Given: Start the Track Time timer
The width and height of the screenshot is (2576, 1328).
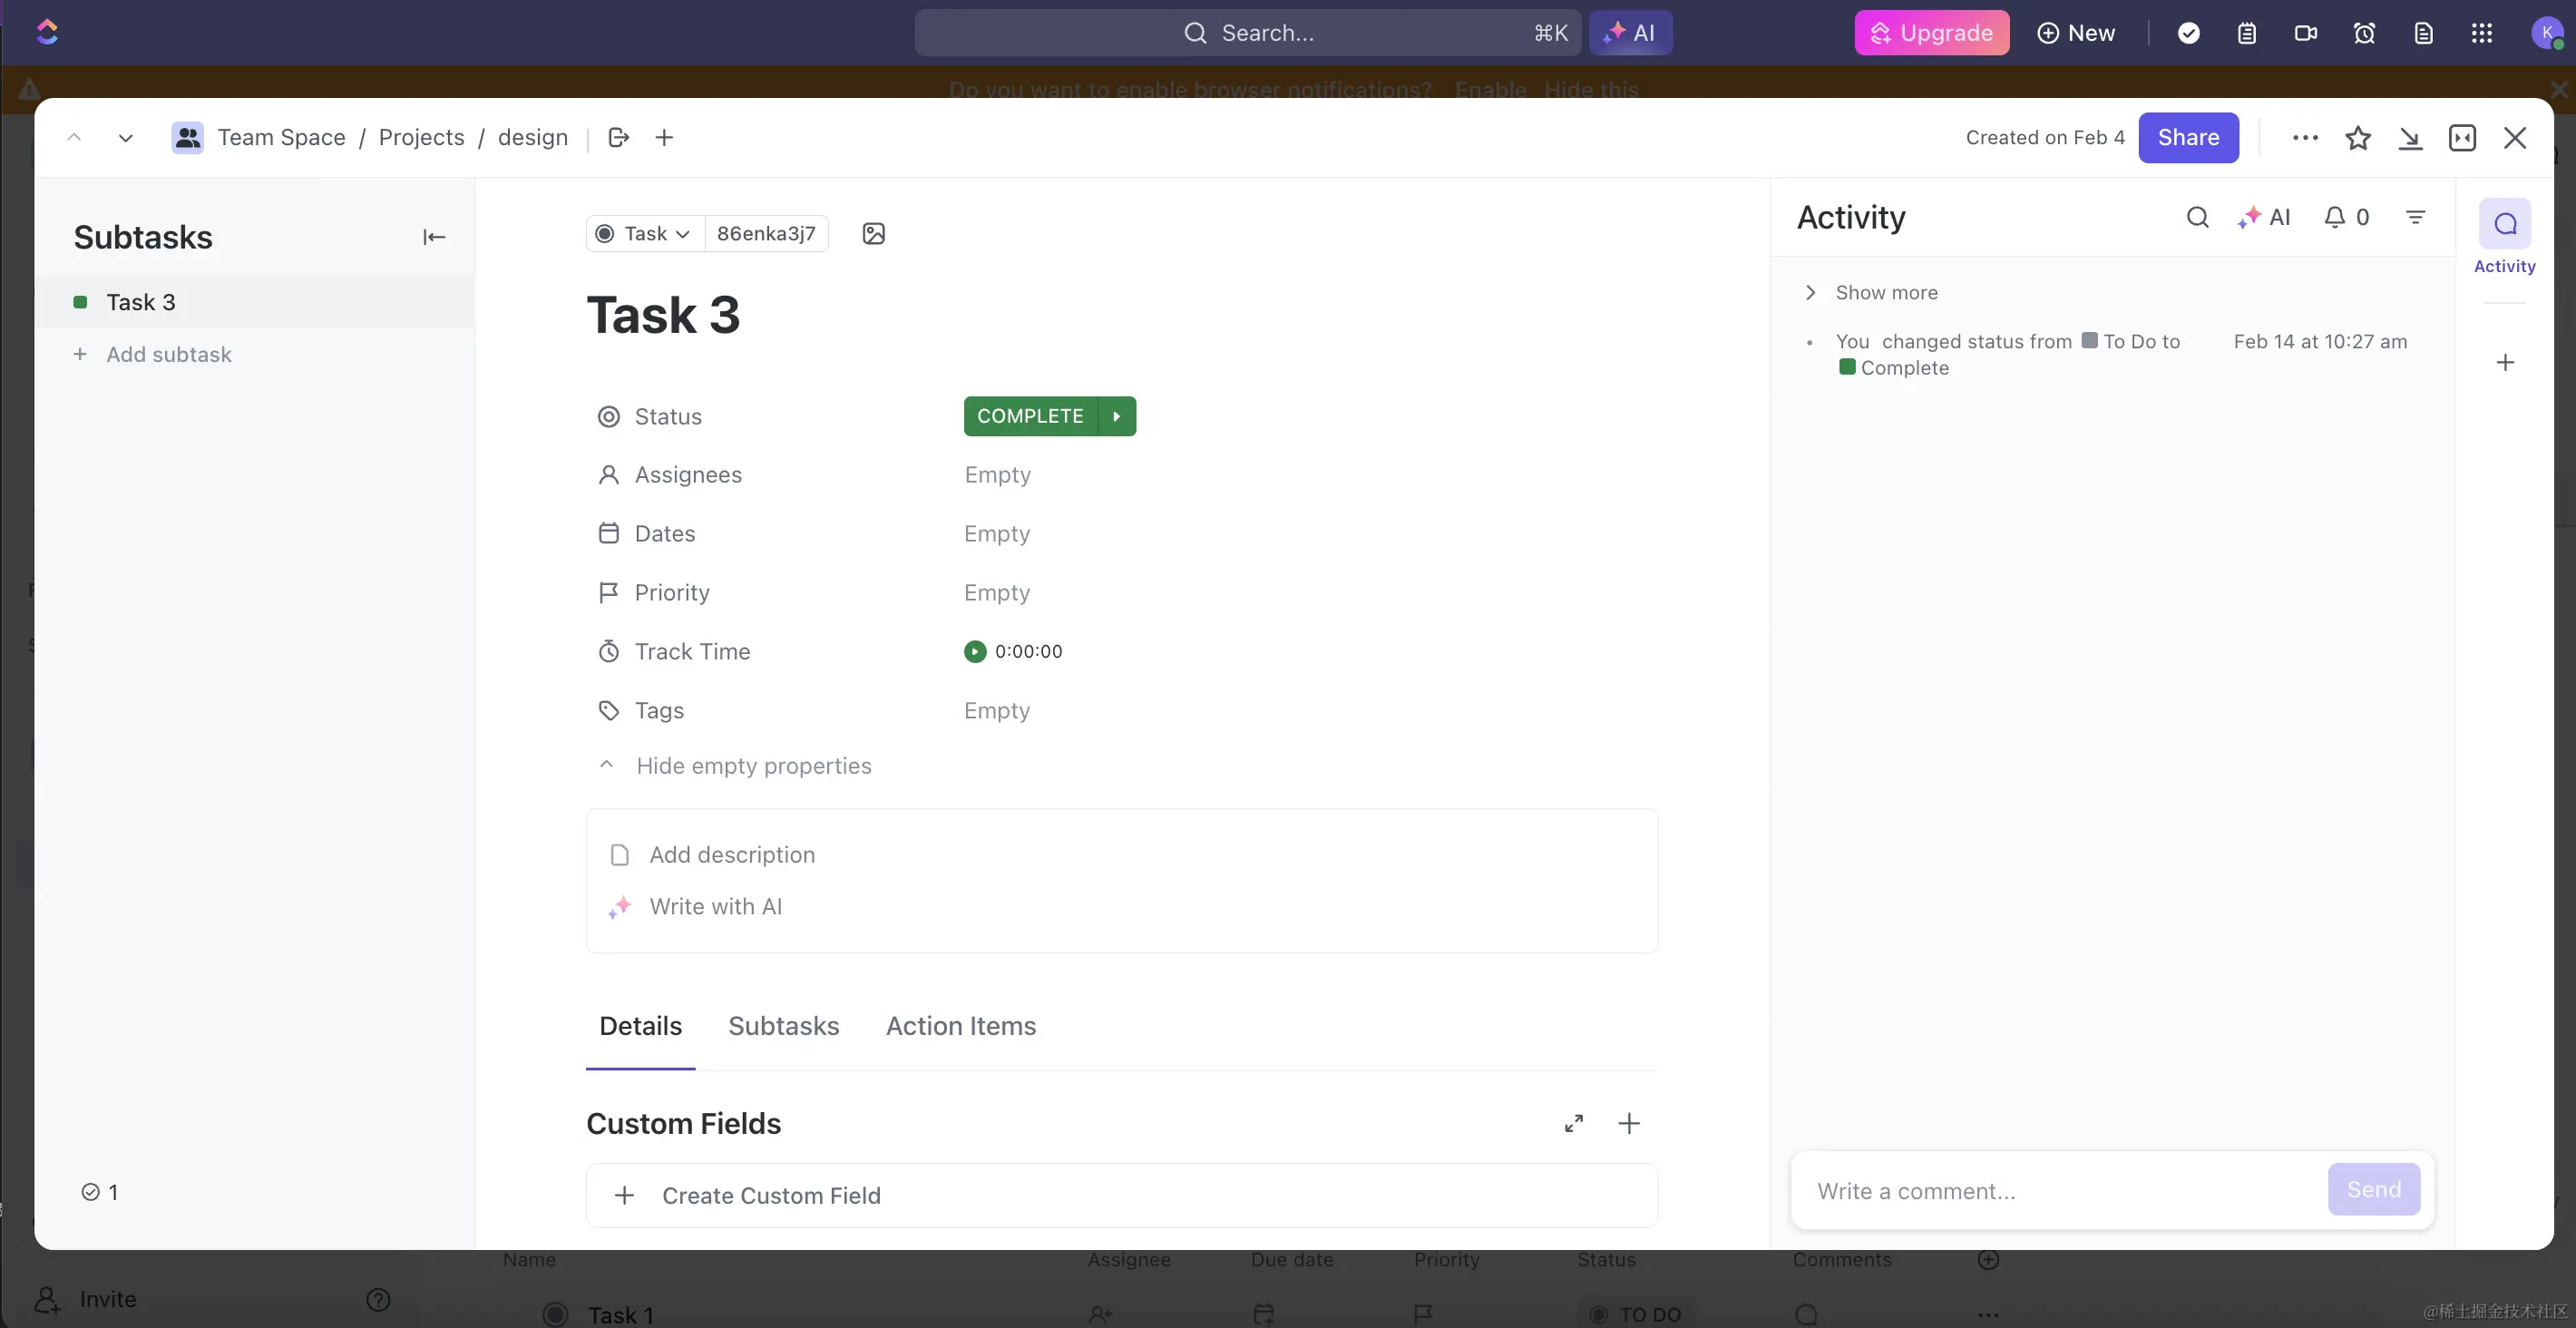Looking at the screenshot, I should tap(974, 652).
